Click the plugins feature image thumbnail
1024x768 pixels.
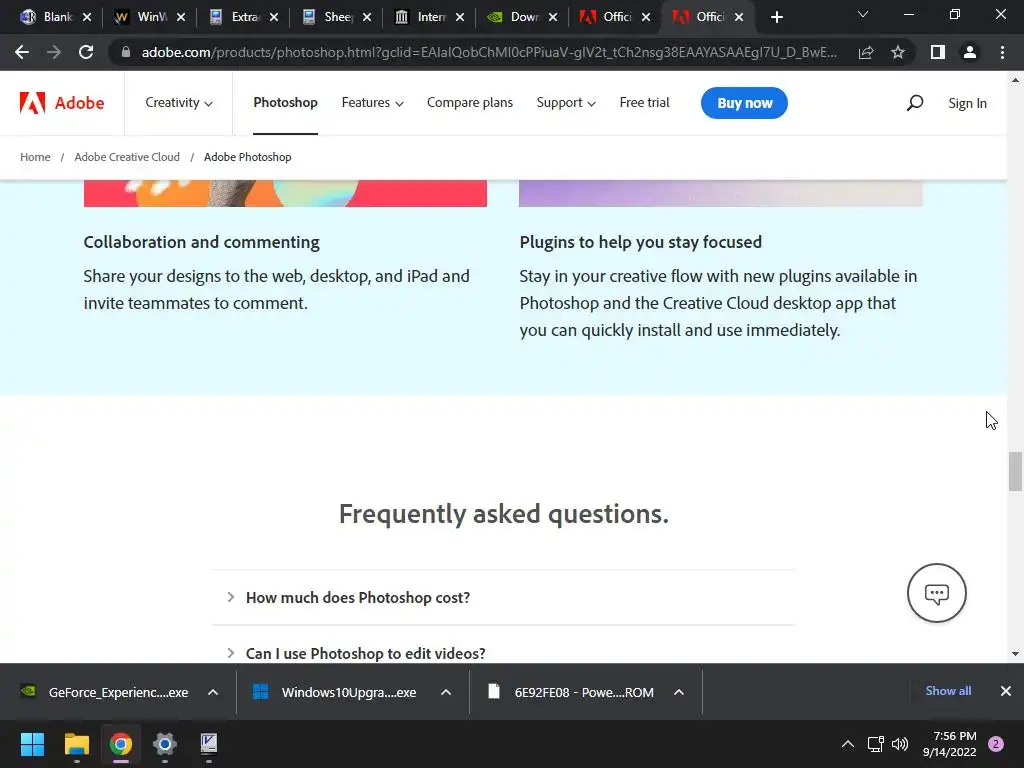click(x=720, y=193)
